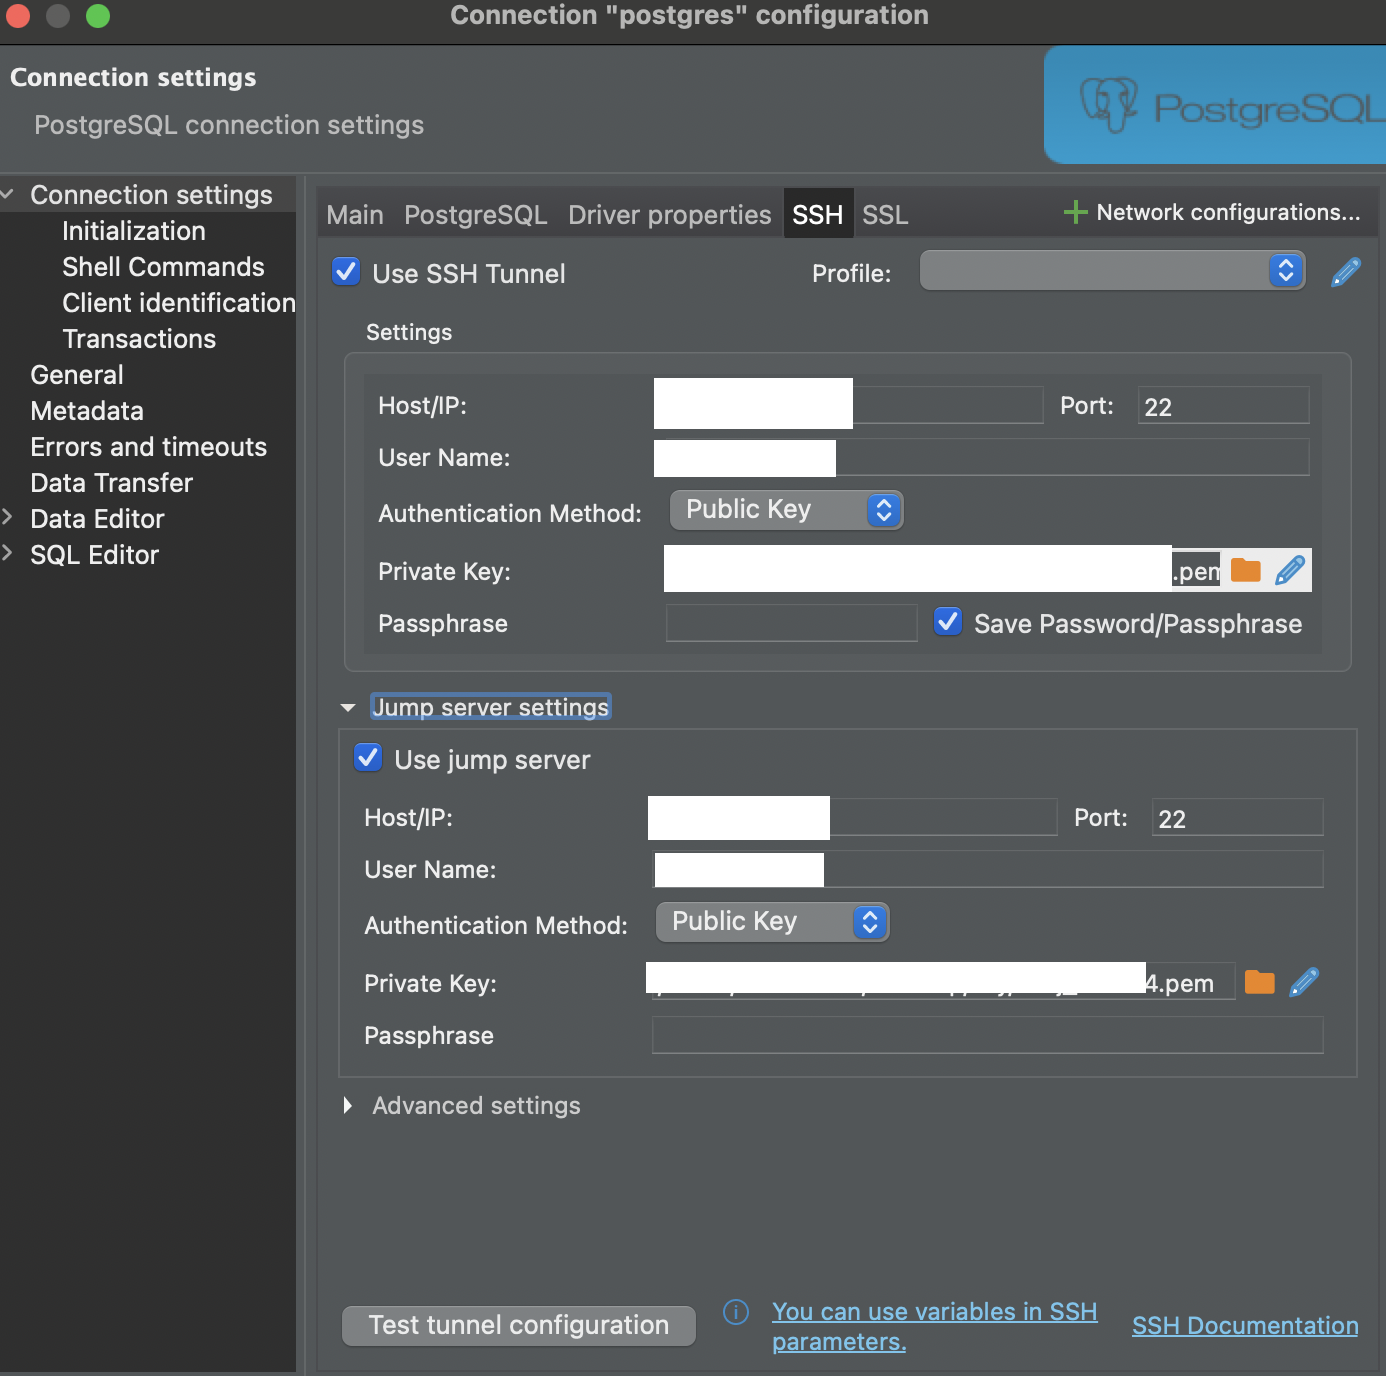Disable the Use SSH Tunnel checkbox
Image resolution: width=1386 pixels, height=1376 pixels.
[347, 272]
